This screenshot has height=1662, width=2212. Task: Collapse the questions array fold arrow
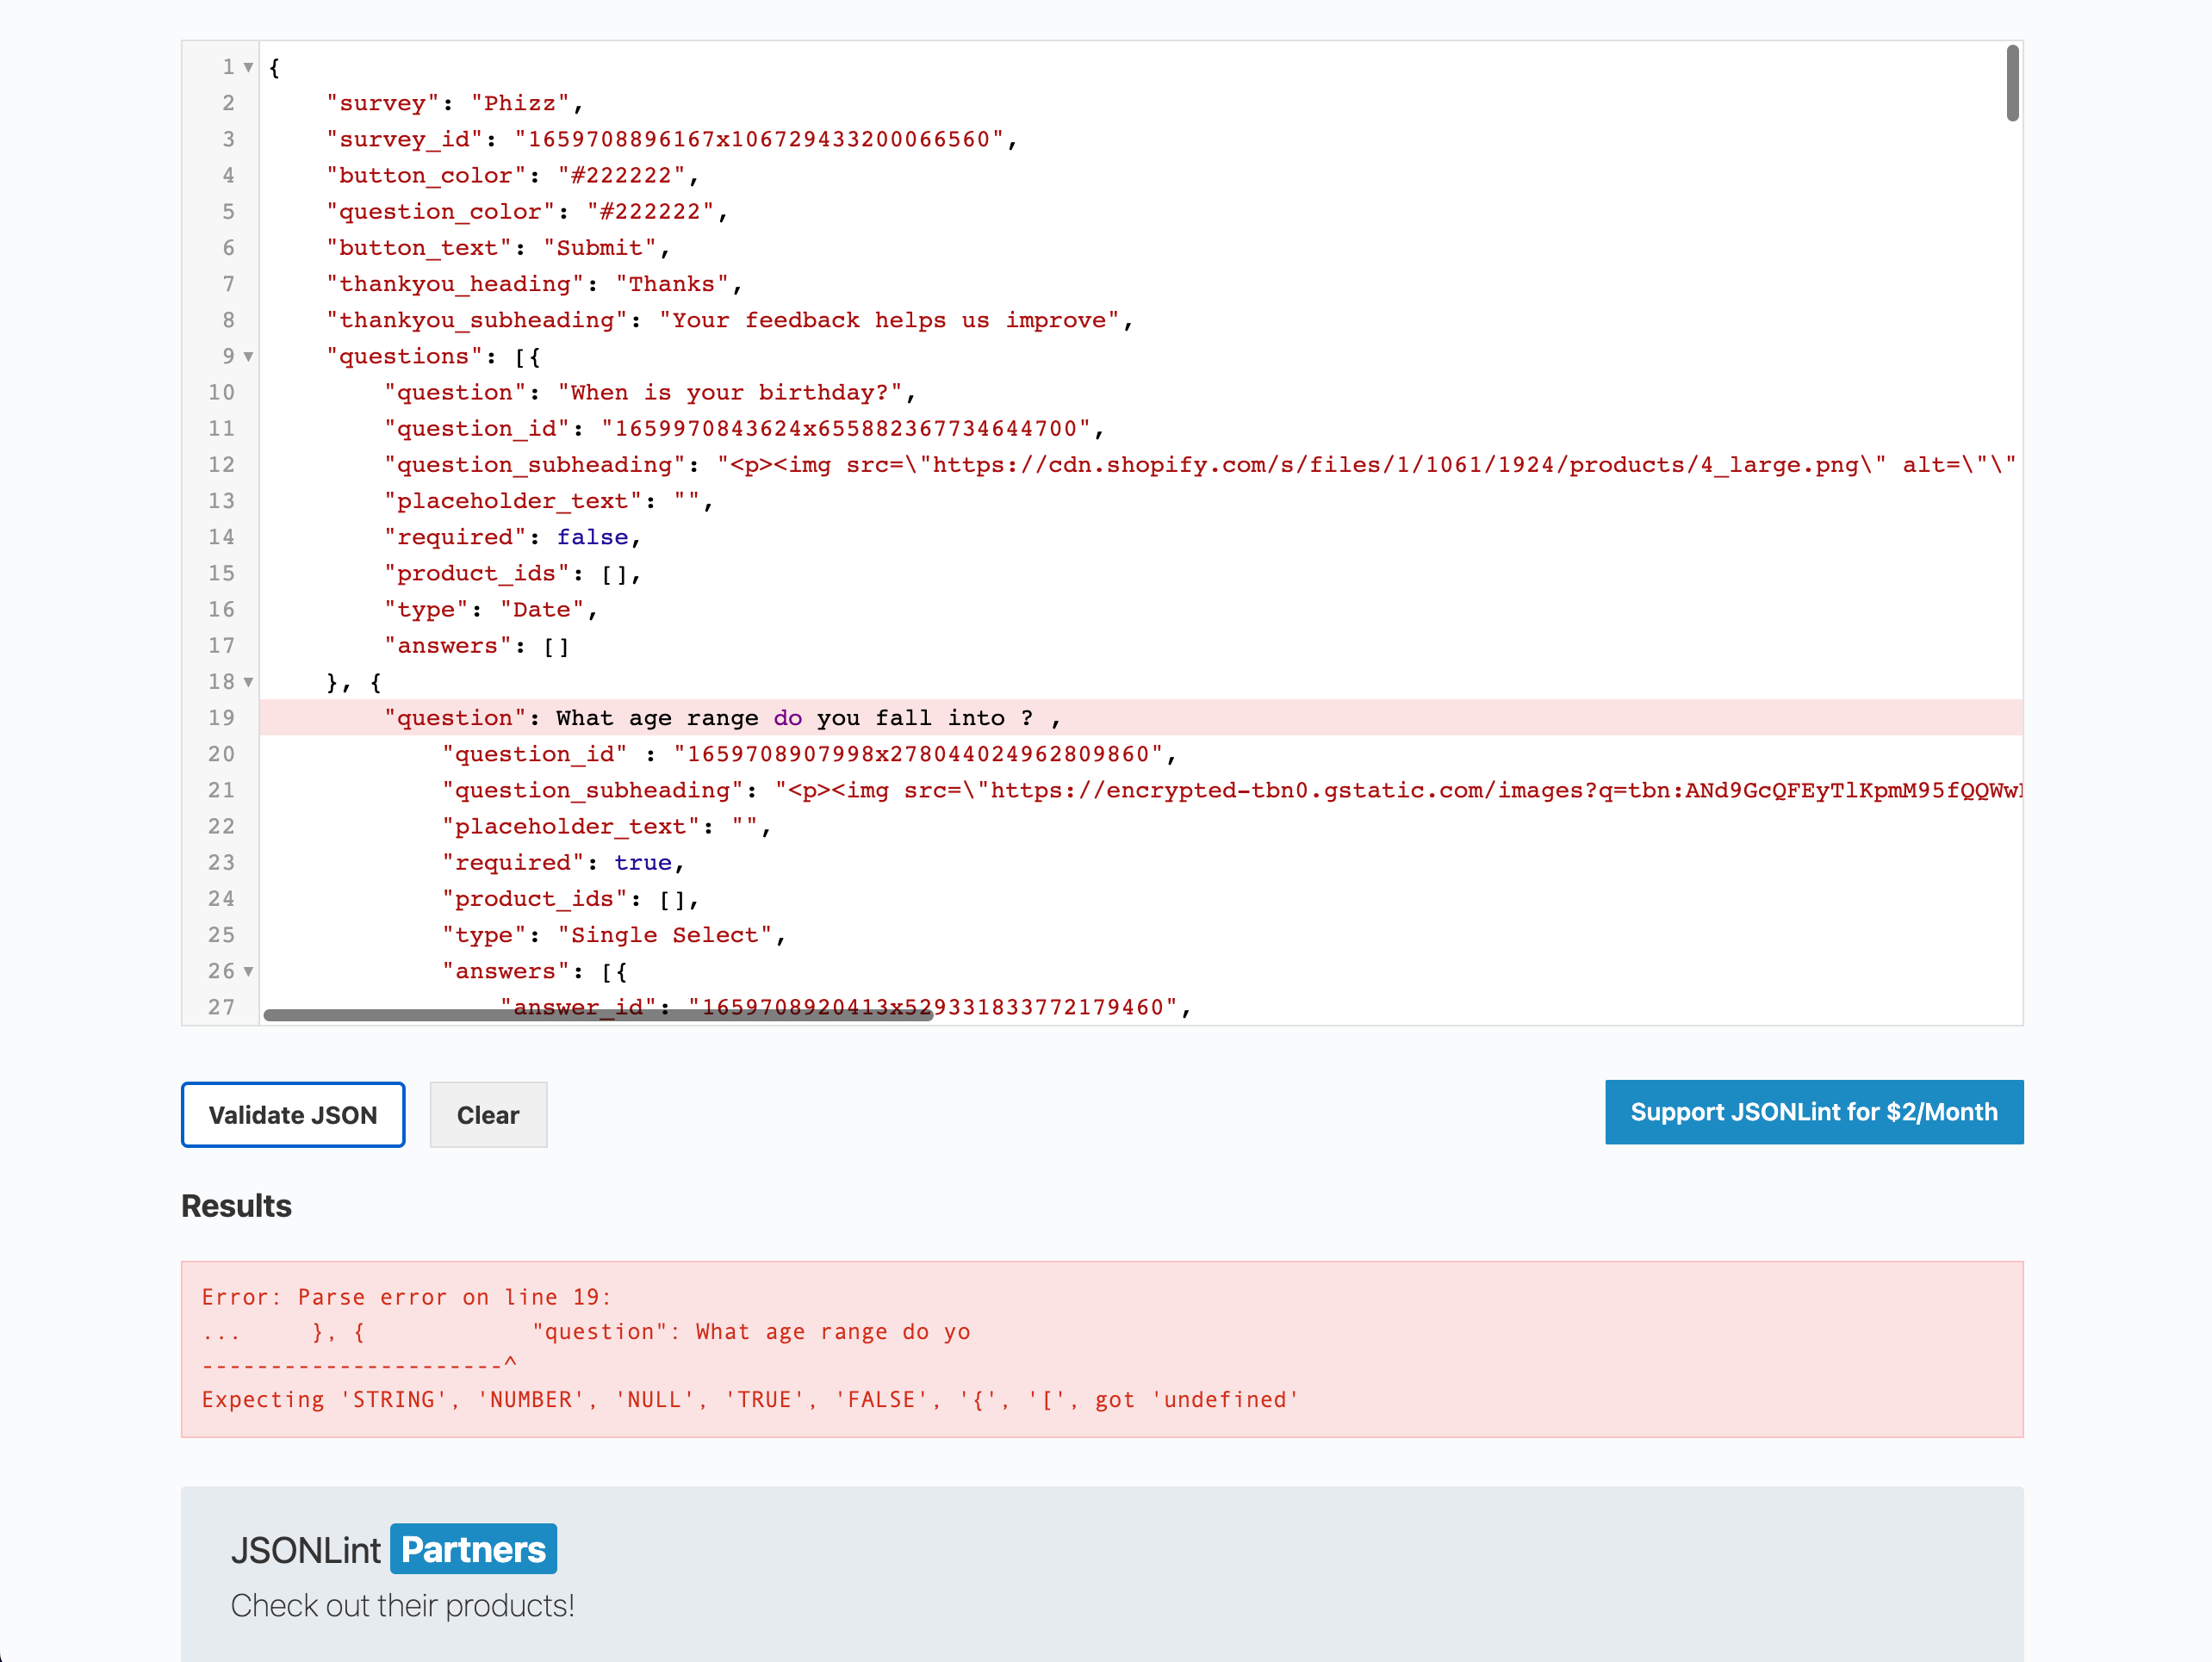point(246,357)
